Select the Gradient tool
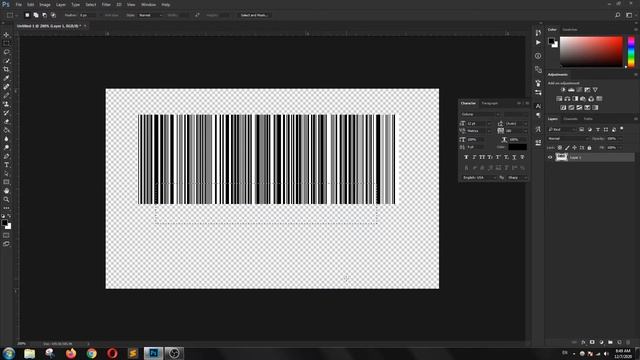Viewport: 640px width, 360px height. (6, 130)
